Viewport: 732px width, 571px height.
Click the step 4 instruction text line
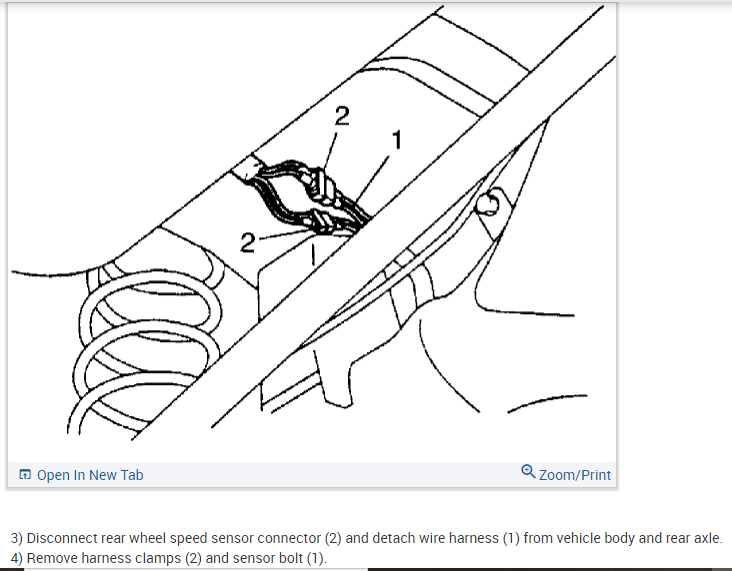169,558
